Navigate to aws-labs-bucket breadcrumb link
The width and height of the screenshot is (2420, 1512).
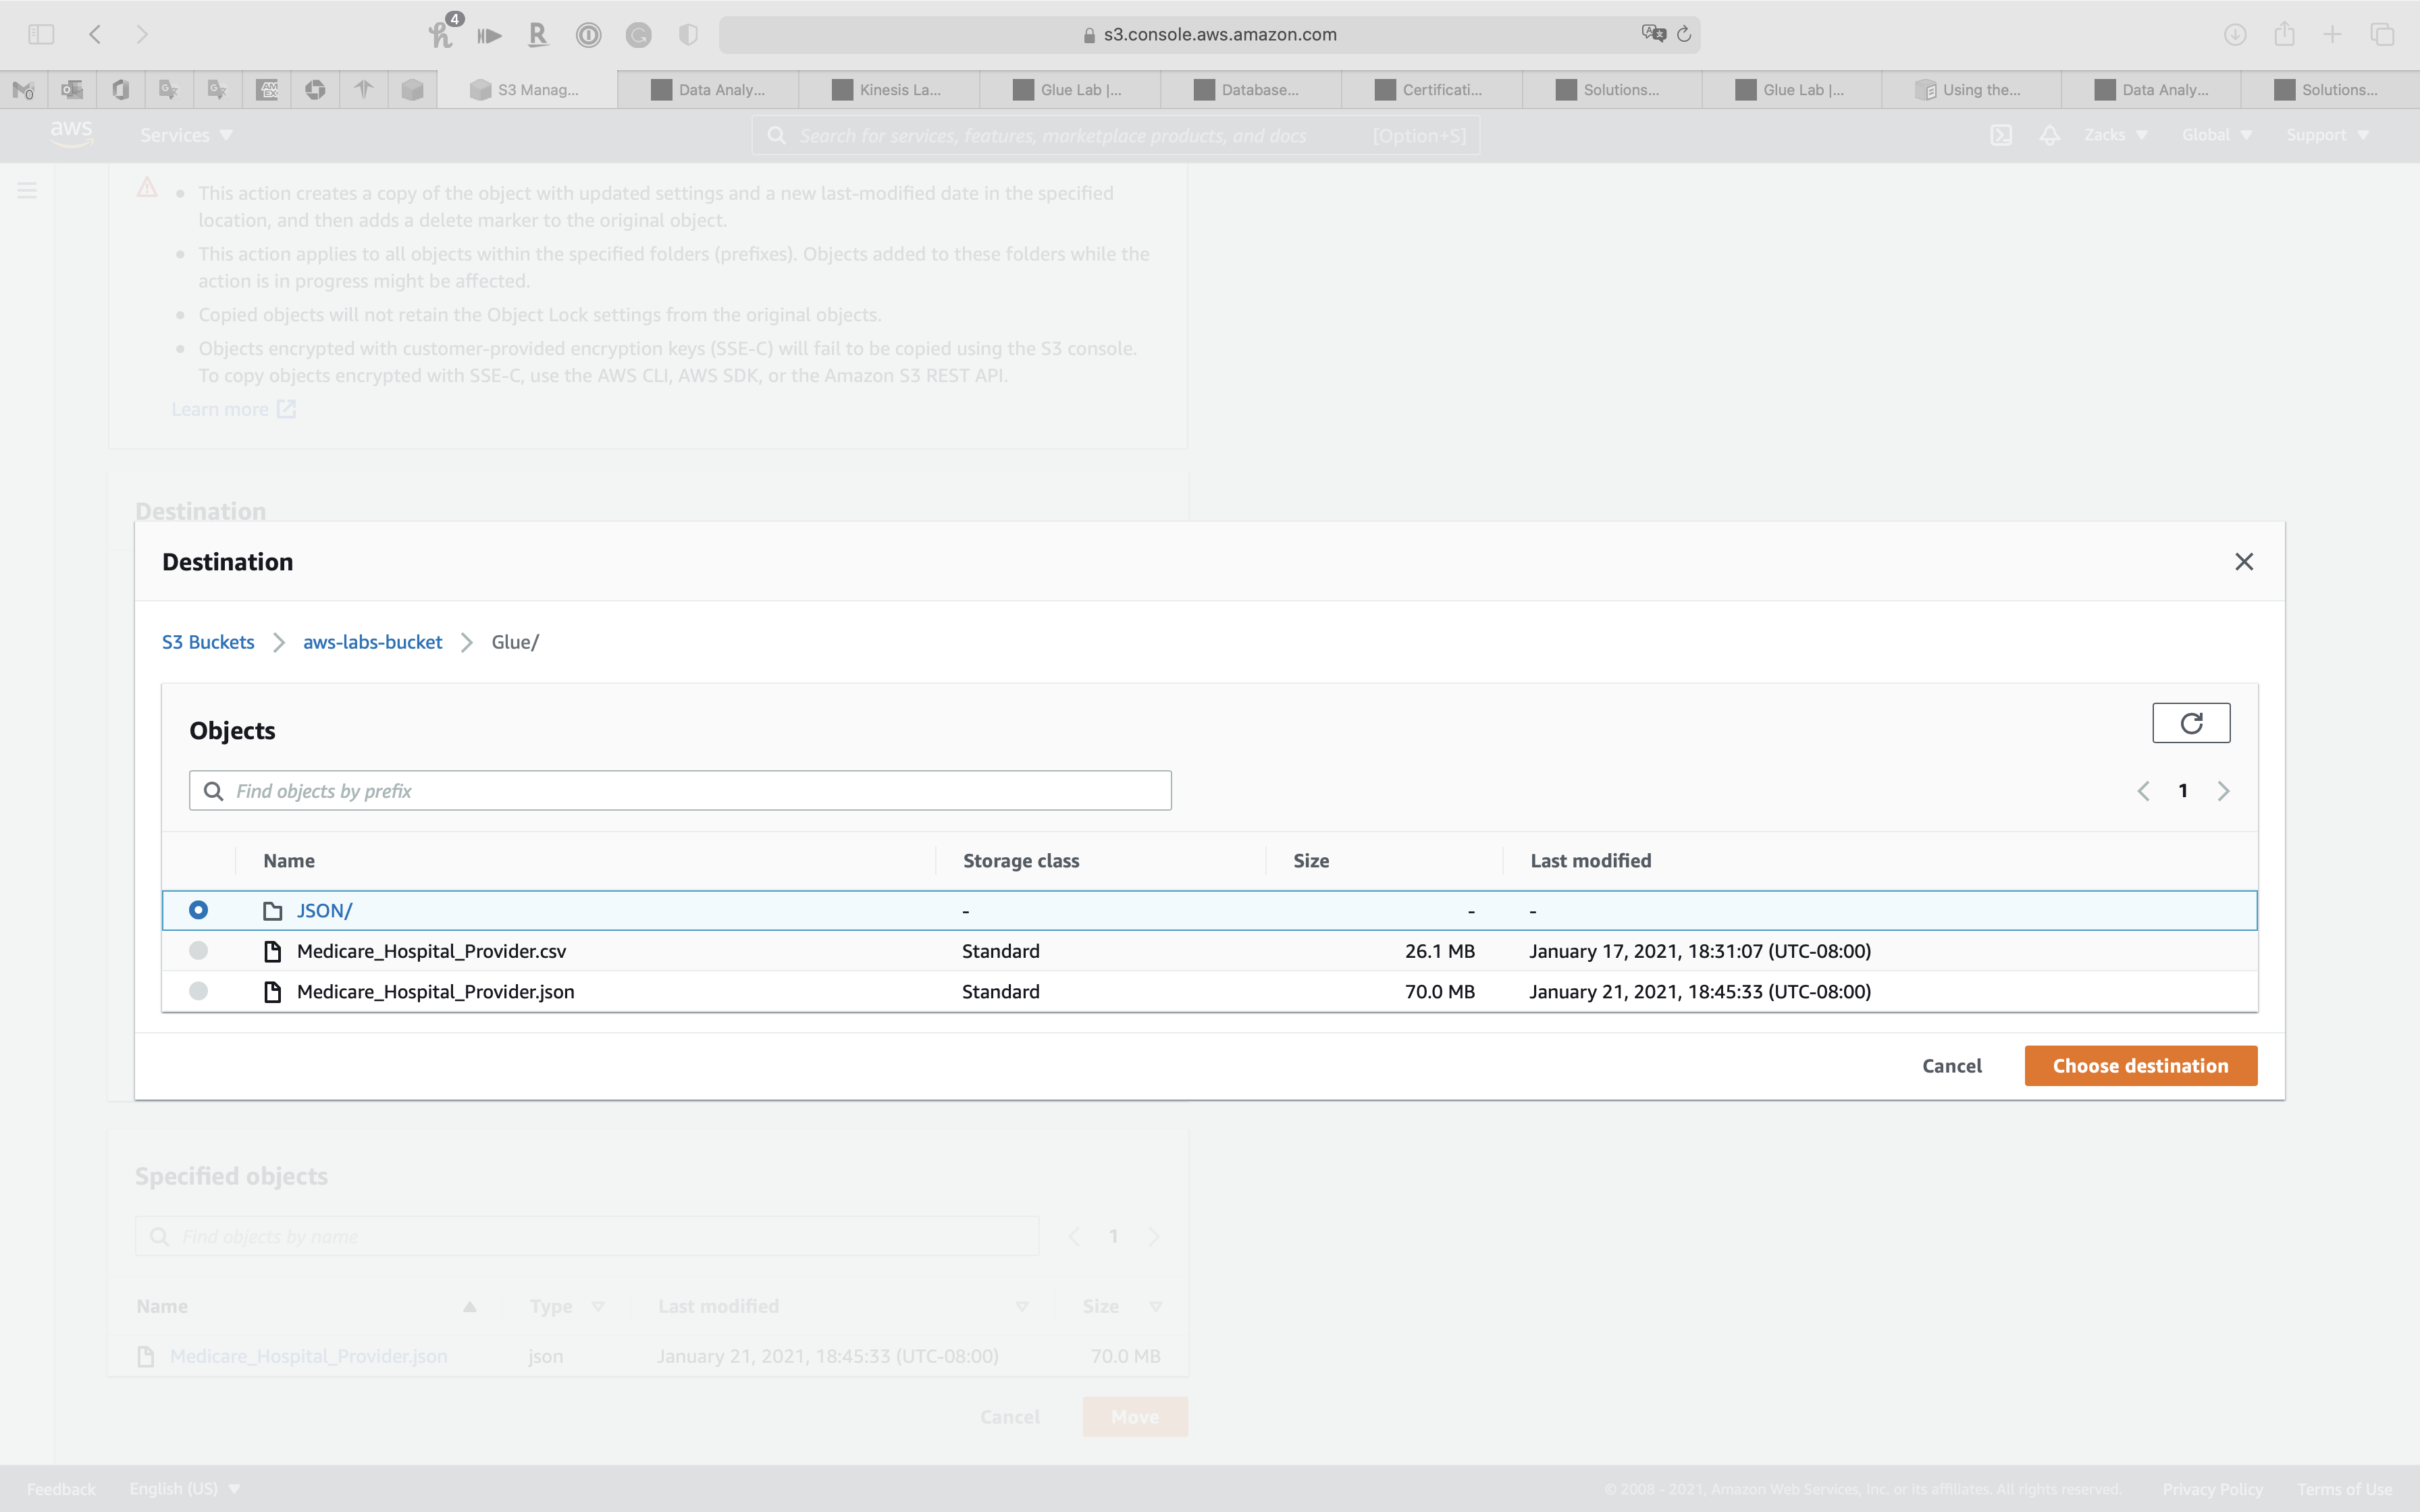[x=372, y=642]
